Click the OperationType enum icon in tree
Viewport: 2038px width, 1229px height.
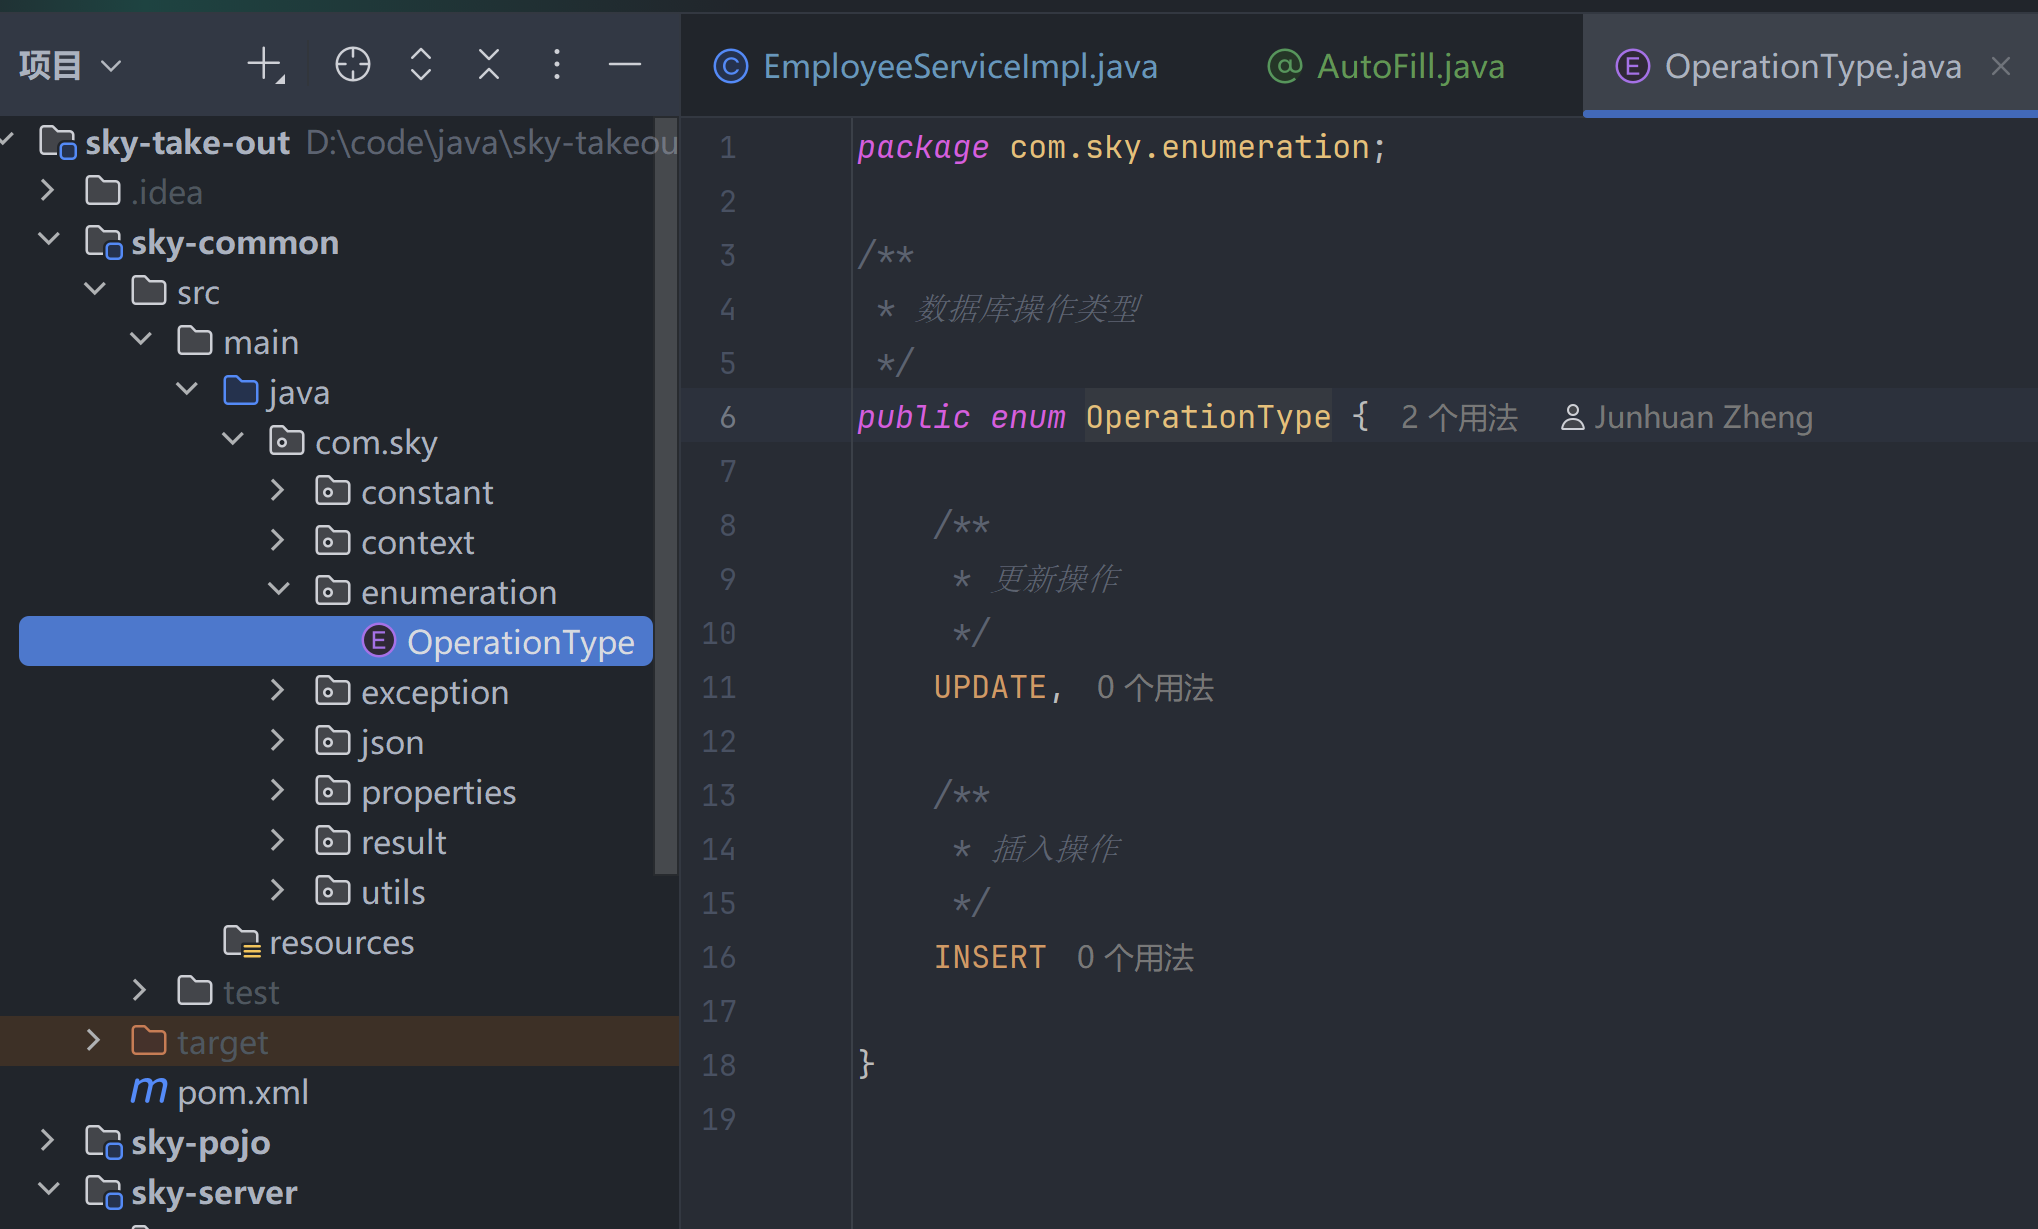[x=378, y=641]
